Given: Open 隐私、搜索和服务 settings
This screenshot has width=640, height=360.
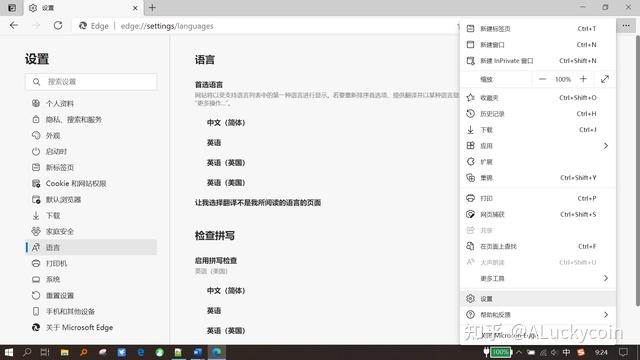Looking at the screenshot, I should (x=91, y=119).
